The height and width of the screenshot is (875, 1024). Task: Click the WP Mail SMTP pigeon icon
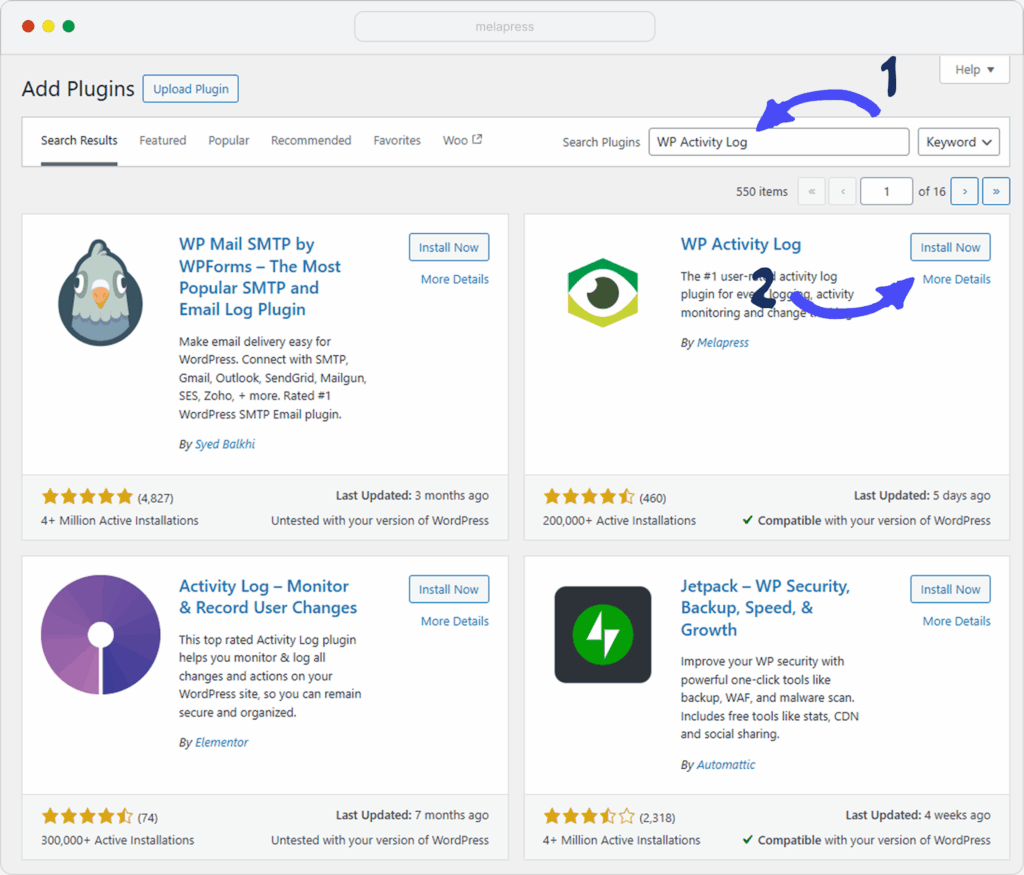coord(101,292)
